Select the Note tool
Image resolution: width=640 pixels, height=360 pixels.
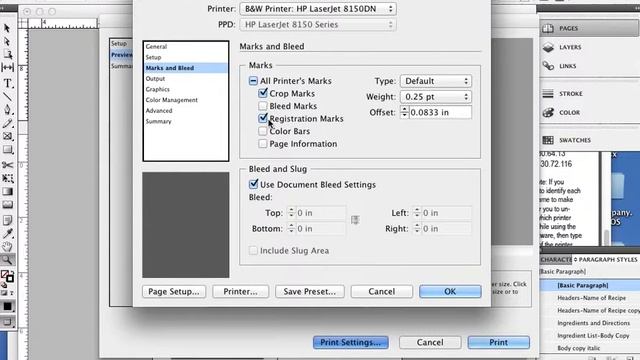(7, 220)
